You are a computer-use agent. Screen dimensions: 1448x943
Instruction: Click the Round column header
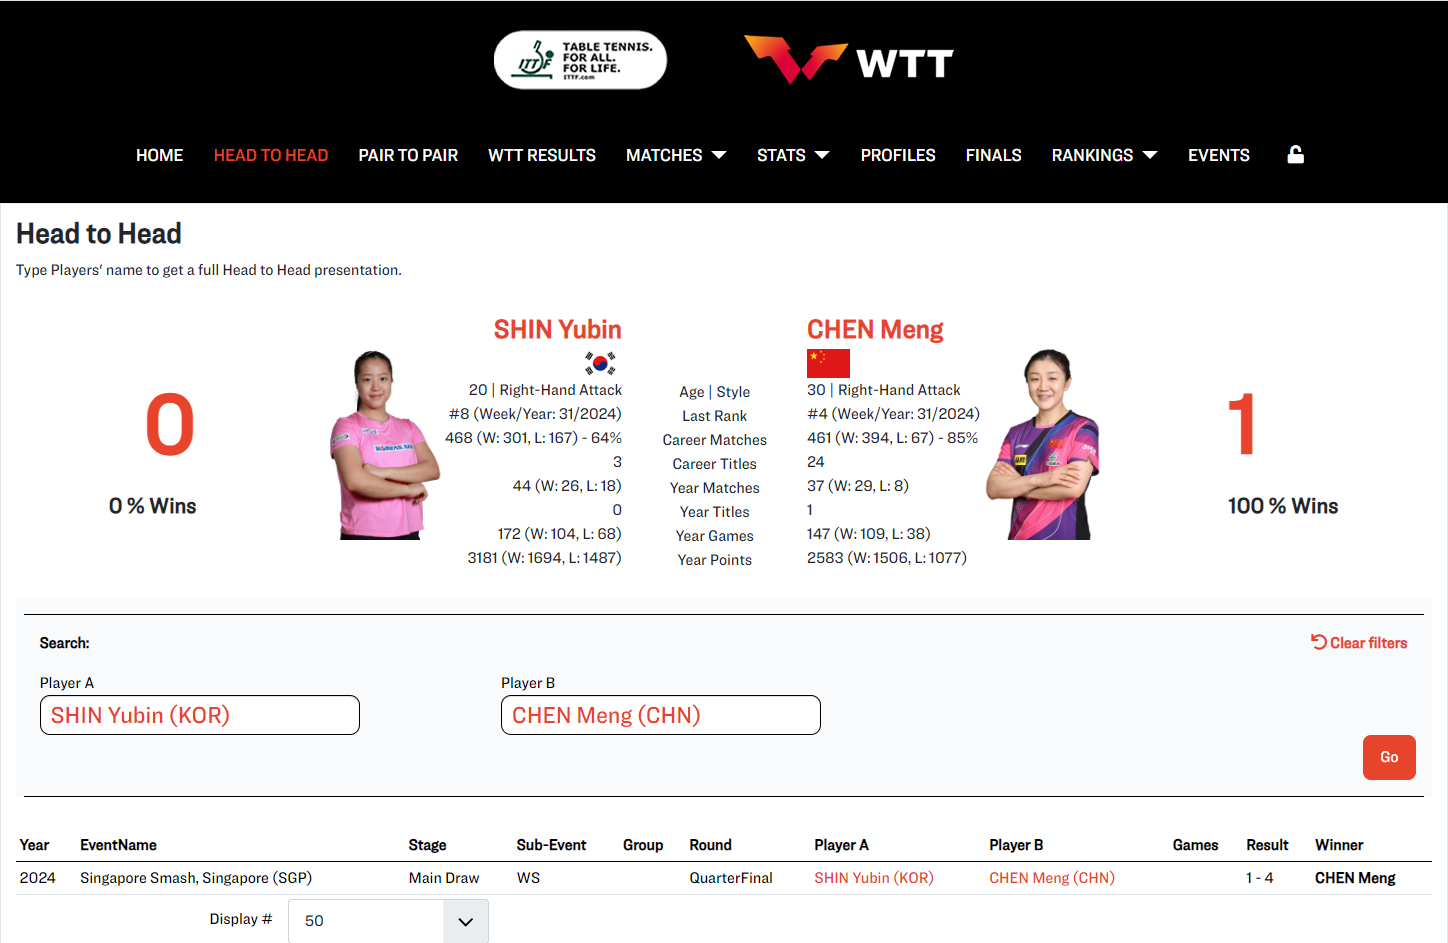(710, 845)
